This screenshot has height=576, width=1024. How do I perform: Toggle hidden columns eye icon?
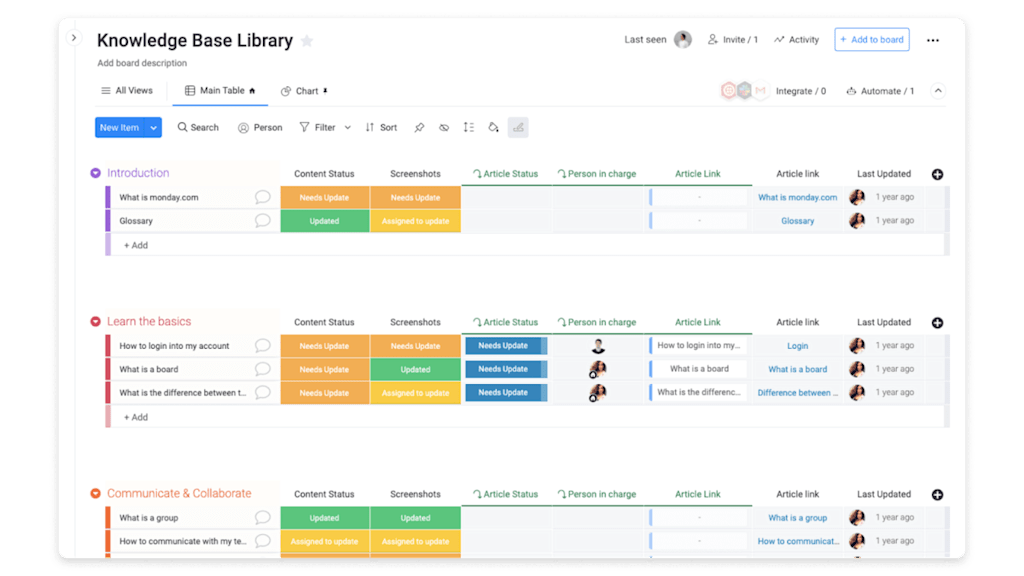444,127
